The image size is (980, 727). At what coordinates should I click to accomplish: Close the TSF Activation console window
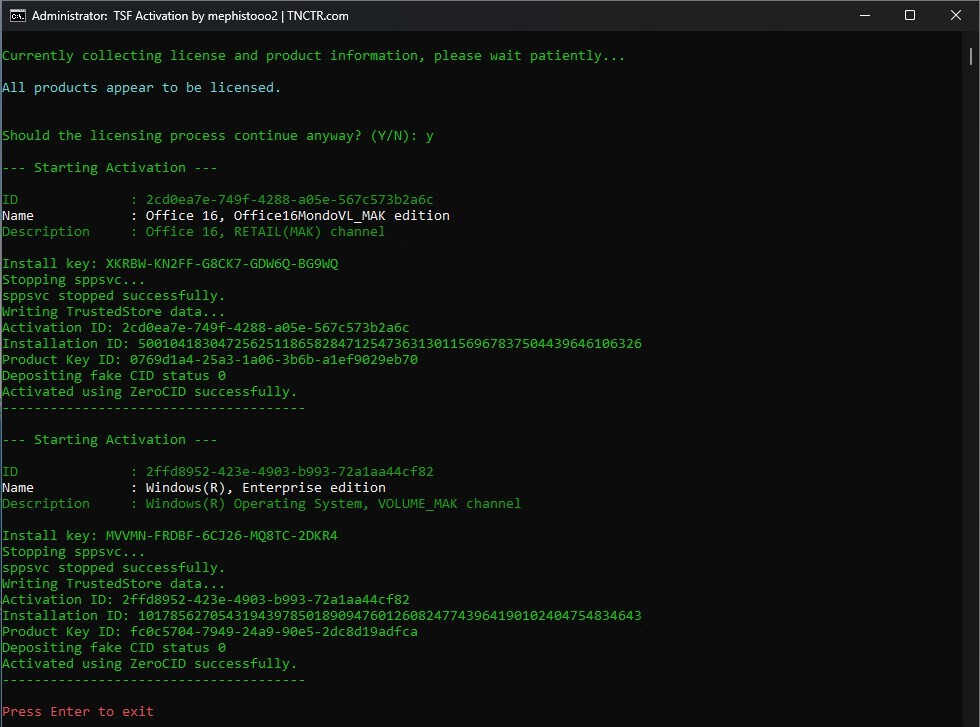click(x=956, y=16)
